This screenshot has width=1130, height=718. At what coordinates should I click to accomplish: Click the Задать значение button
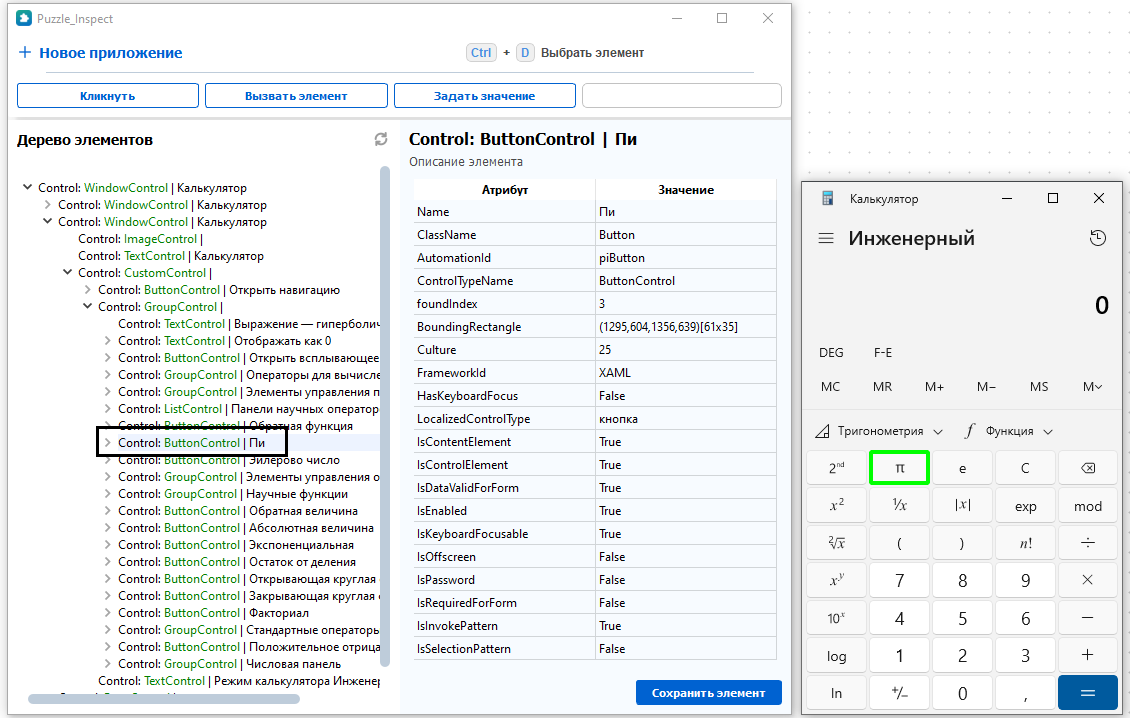click(484, 96)
